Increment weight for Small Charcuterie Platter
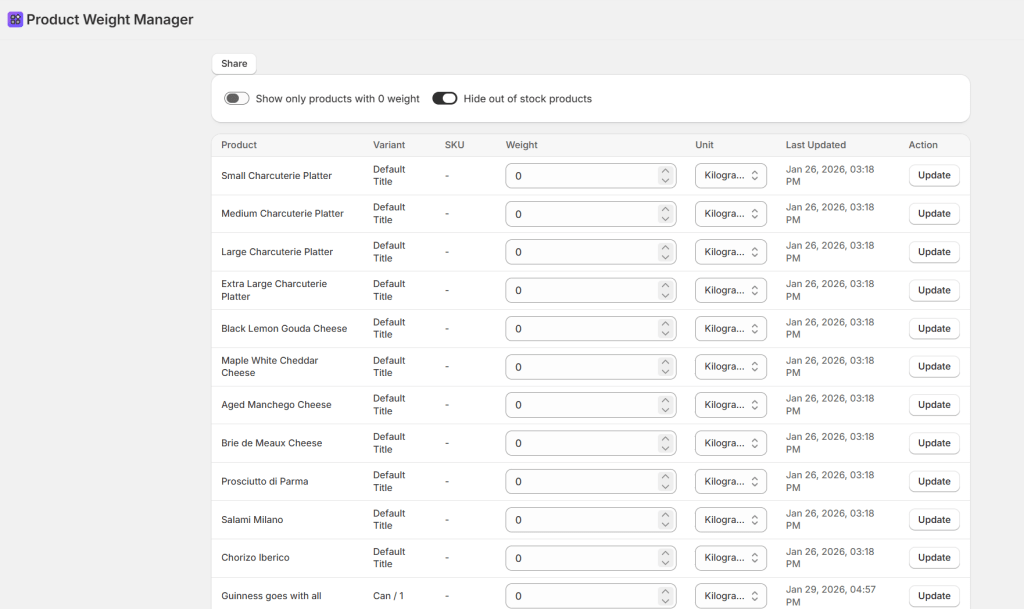Viewport: 1024px width, 609px height. click(665, 171)
